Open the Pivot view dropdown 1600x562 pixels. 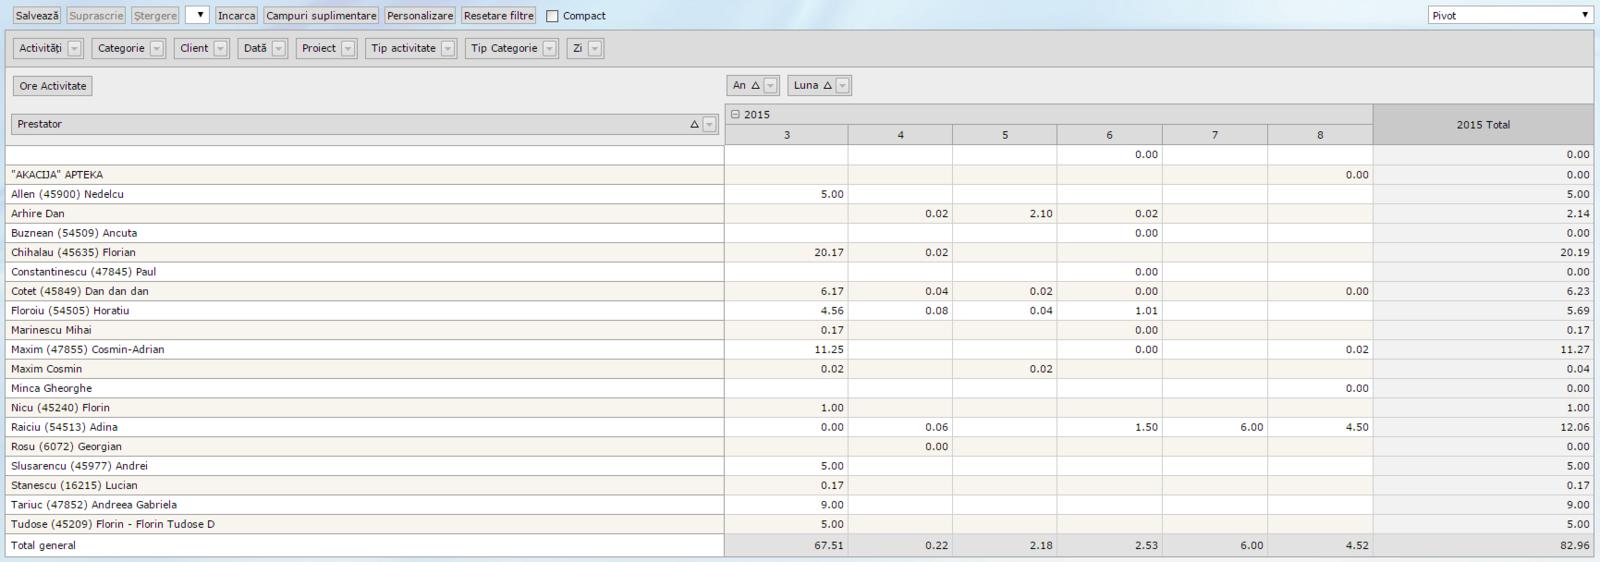coord(1509,15)
